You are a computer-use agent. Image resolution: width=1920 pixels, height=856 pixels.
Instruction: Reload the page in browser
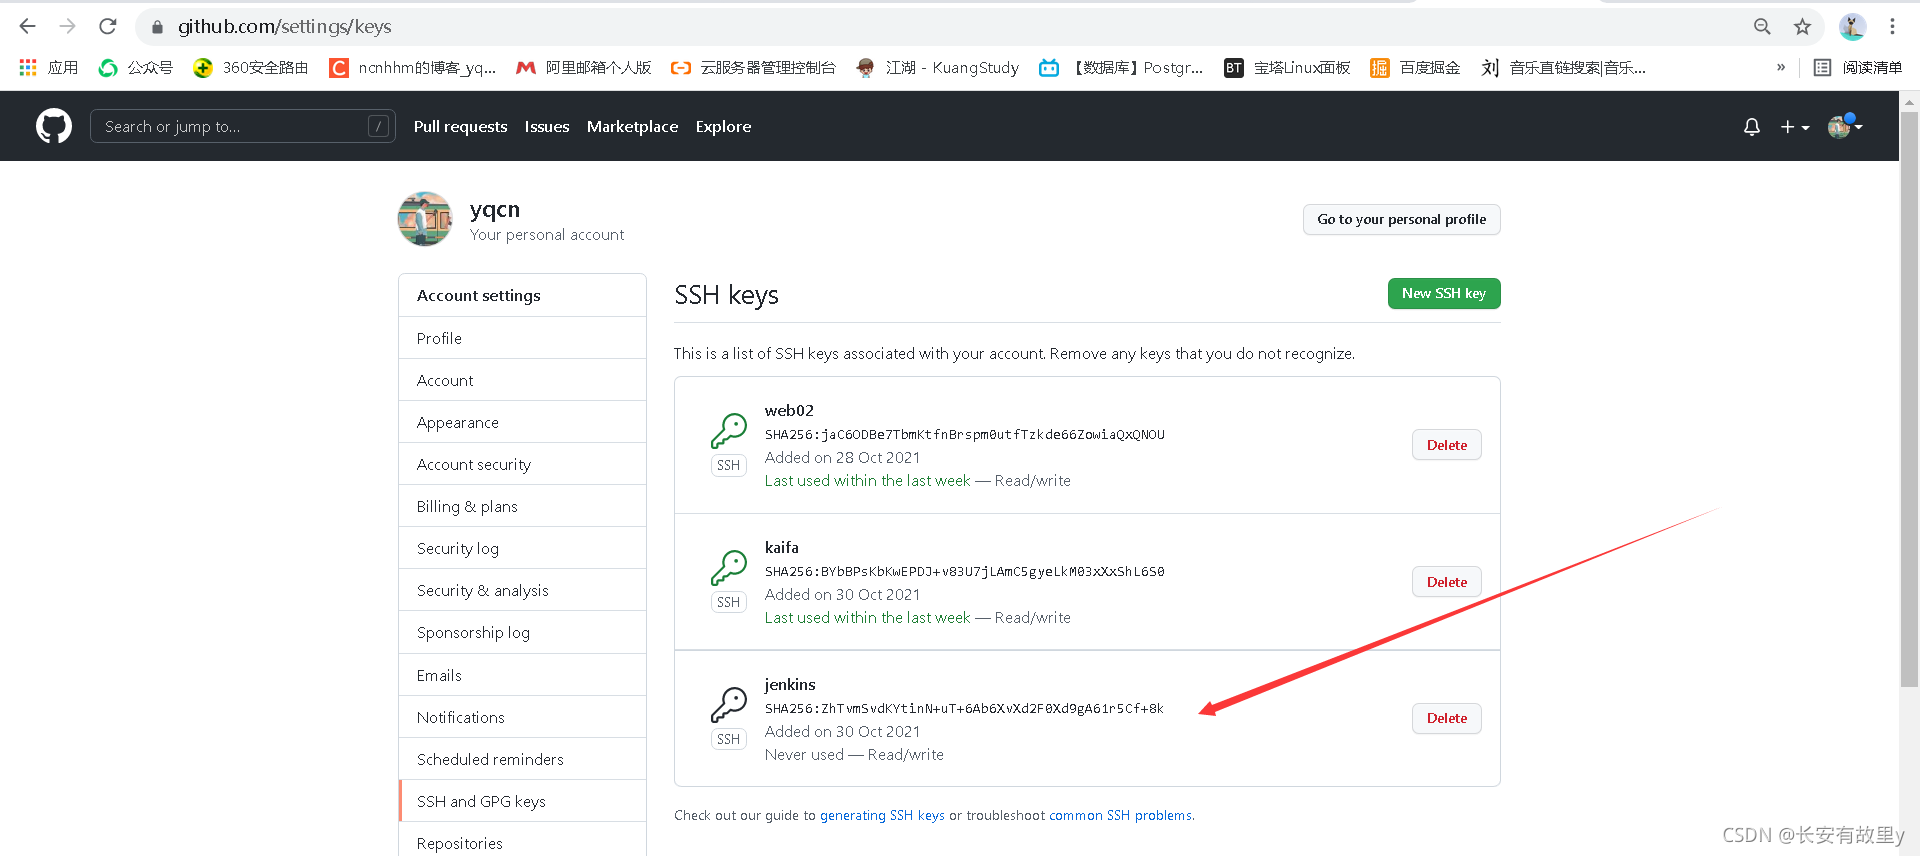108,27
